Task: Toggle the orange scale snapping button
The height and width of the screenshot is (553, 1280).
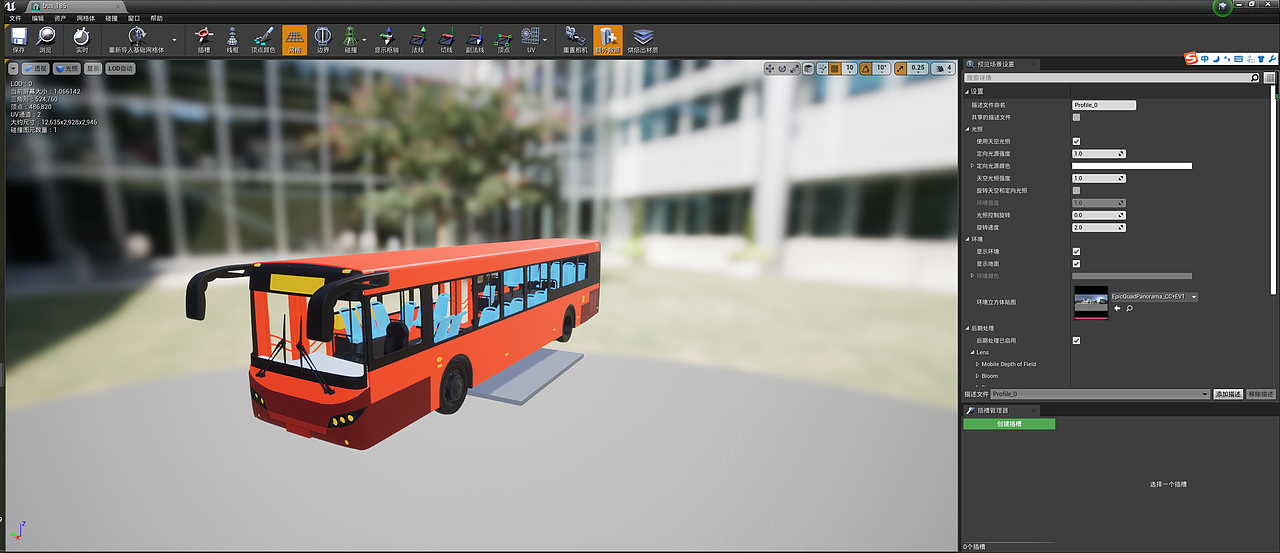Action: pos(899,69)
